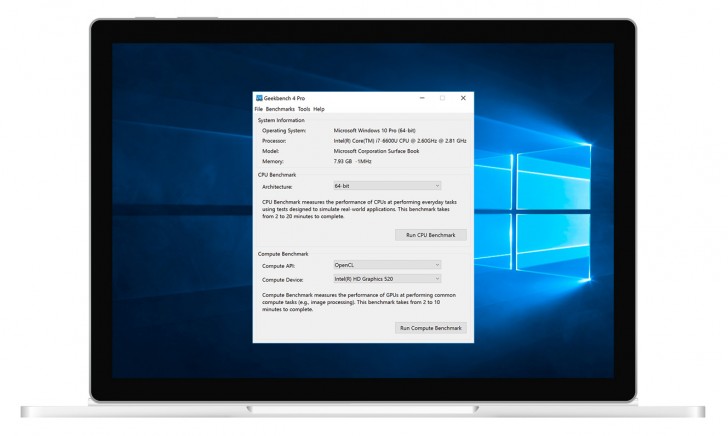Click the Run CPU Benchmark button
Screen dimensions: 728x436
(430, 235)
